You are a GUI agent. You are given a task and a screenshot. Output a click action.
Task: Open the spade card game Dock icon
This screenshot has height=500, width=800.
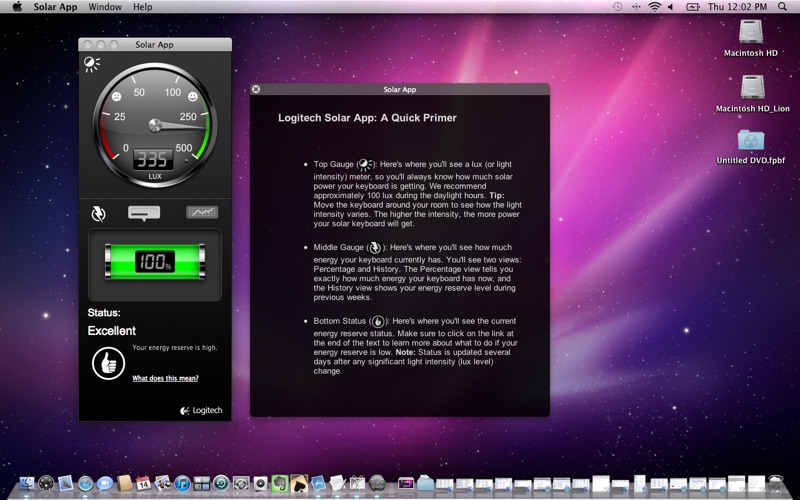[x=299, y=483]
